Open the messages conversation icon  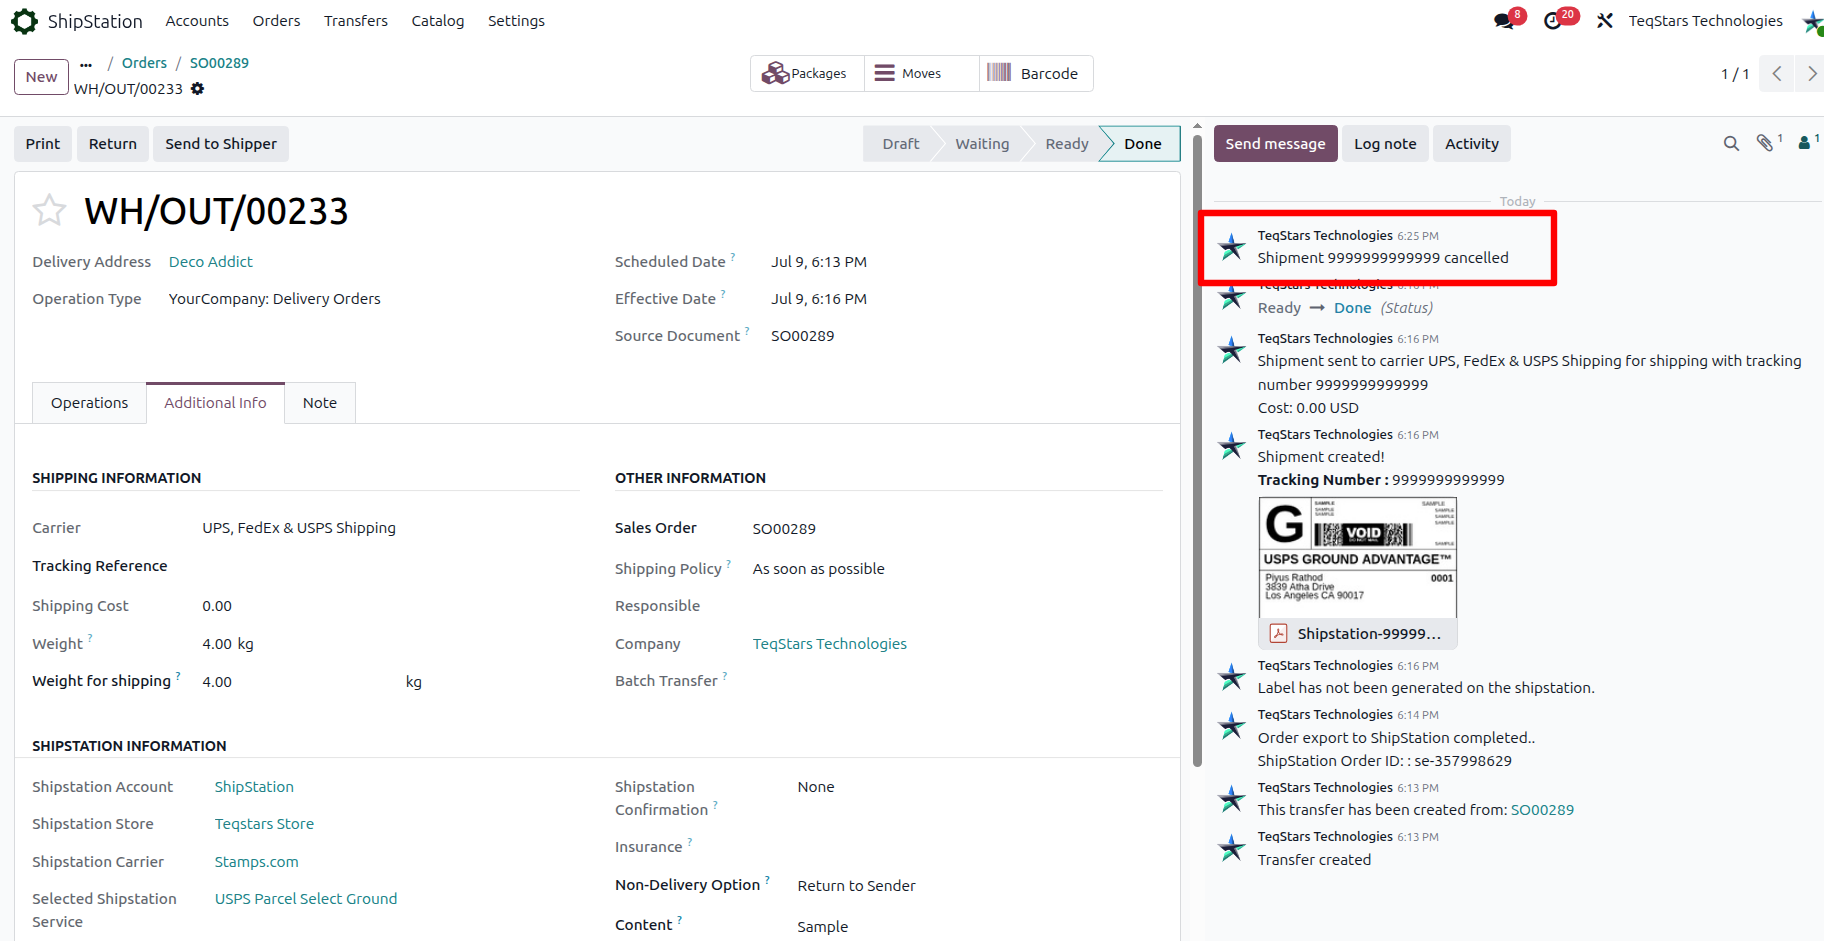pos(1504,21)
